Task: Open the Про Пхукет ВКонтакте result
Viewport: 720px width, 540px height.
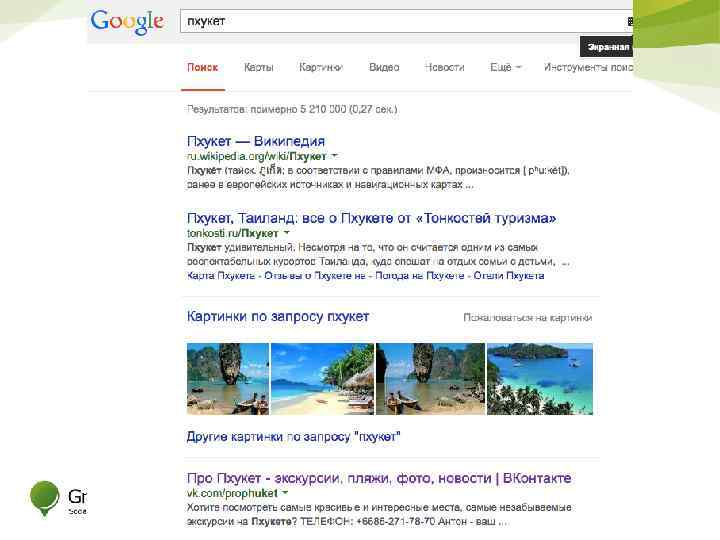Action: click(379, 478)
